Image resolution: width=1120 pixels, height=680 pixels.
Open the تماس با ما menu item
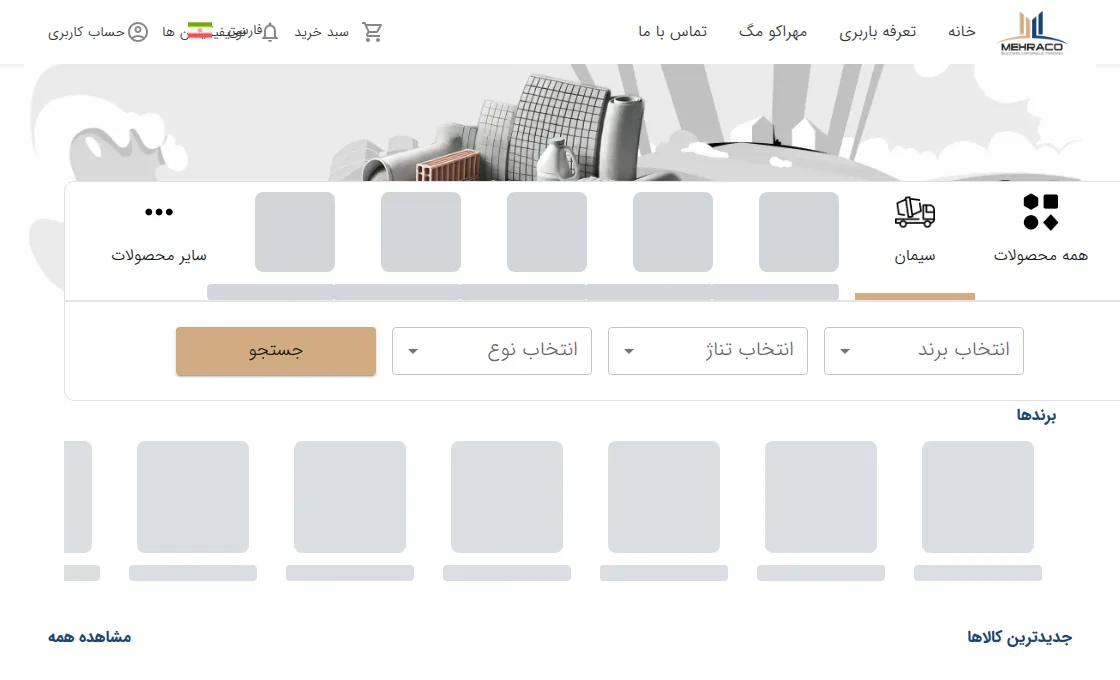tap(673, 31)
